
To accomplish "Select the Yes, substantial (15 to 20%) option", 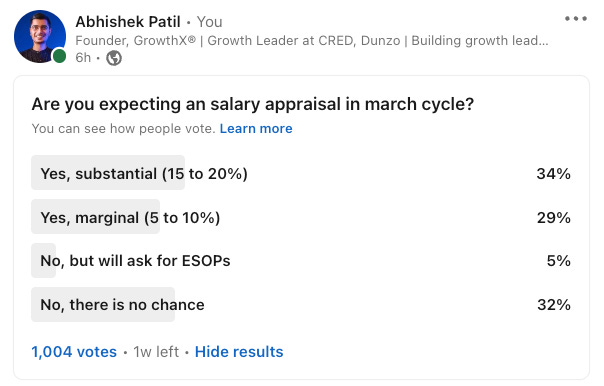I will pyautogui.click(x=301, y=173).
